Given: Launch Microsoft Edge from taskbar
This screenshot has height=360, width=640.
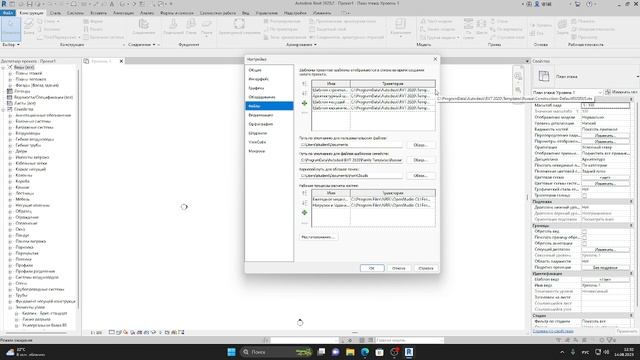Looking at the screenshot, I should click(x=365, y=352).
